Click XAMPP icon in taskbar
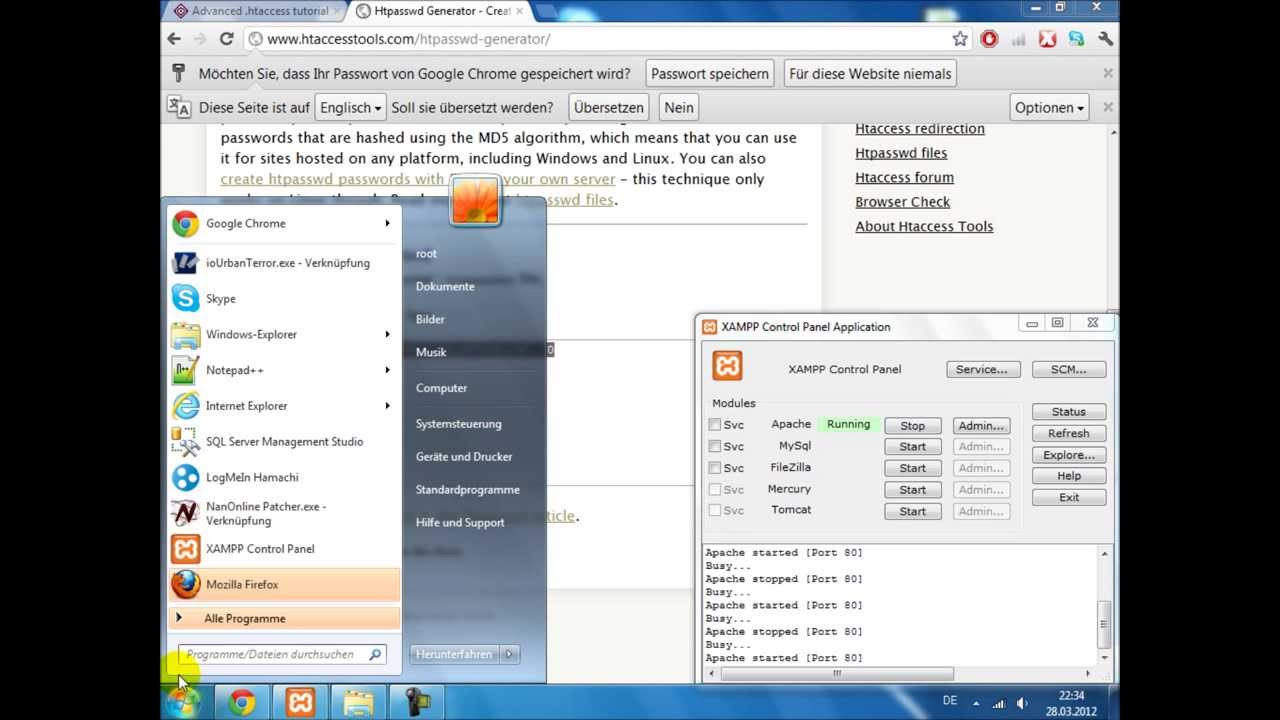Viewport: 1280px width, 720px height. [300, 702]
